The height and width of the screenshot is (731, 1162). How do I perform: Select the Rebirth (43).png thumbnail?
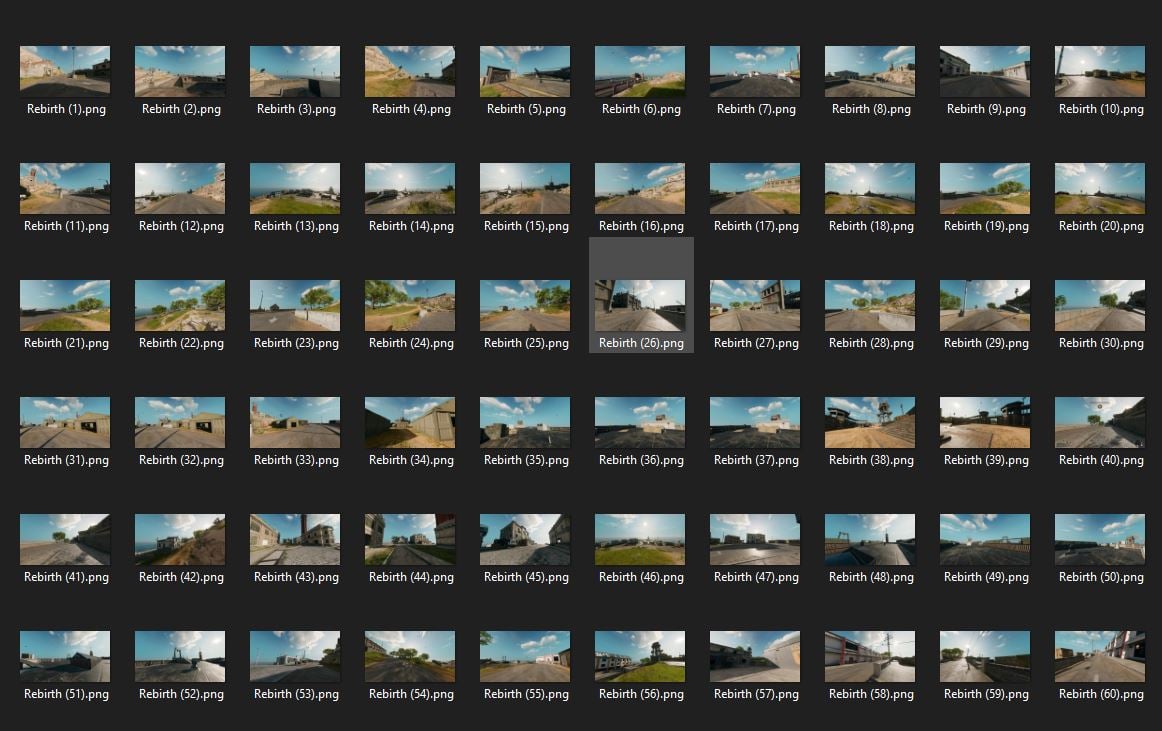tap(295, 540)
